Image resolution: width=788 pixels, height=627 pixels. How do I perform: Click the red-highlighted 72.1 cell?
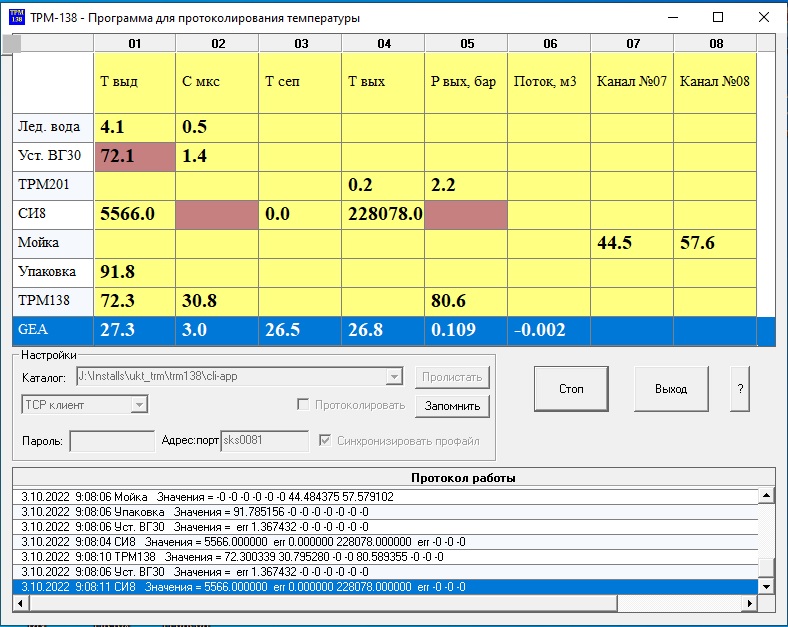click(134, 155)
